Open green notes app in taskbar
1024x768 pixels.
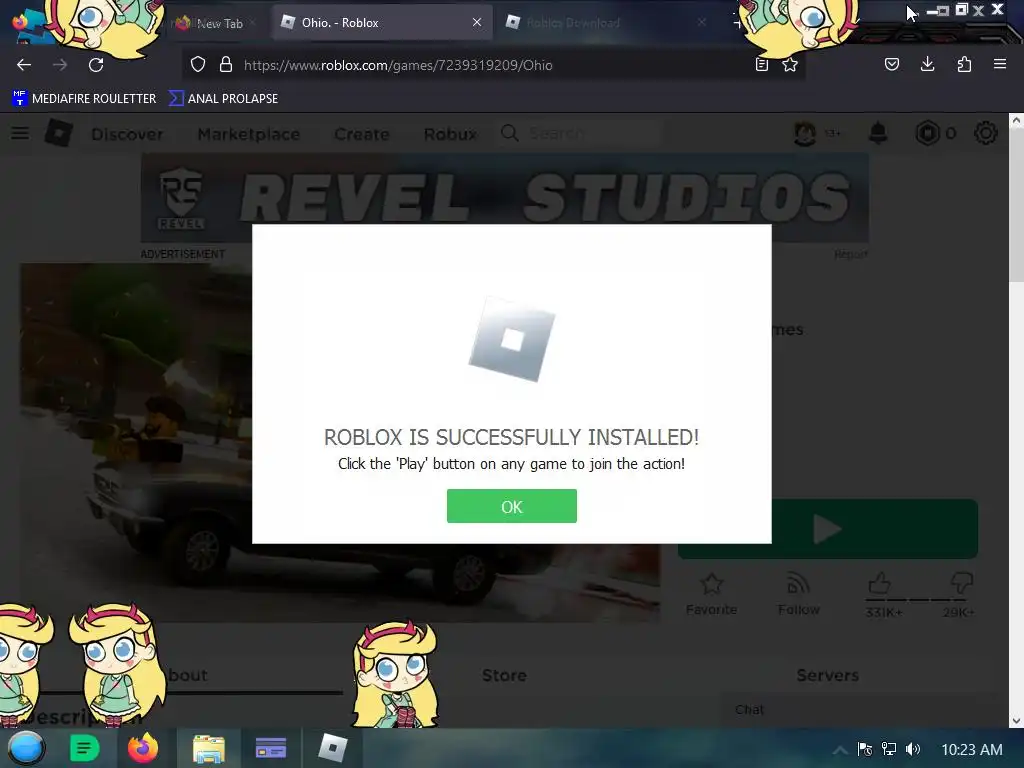(84, 748)
